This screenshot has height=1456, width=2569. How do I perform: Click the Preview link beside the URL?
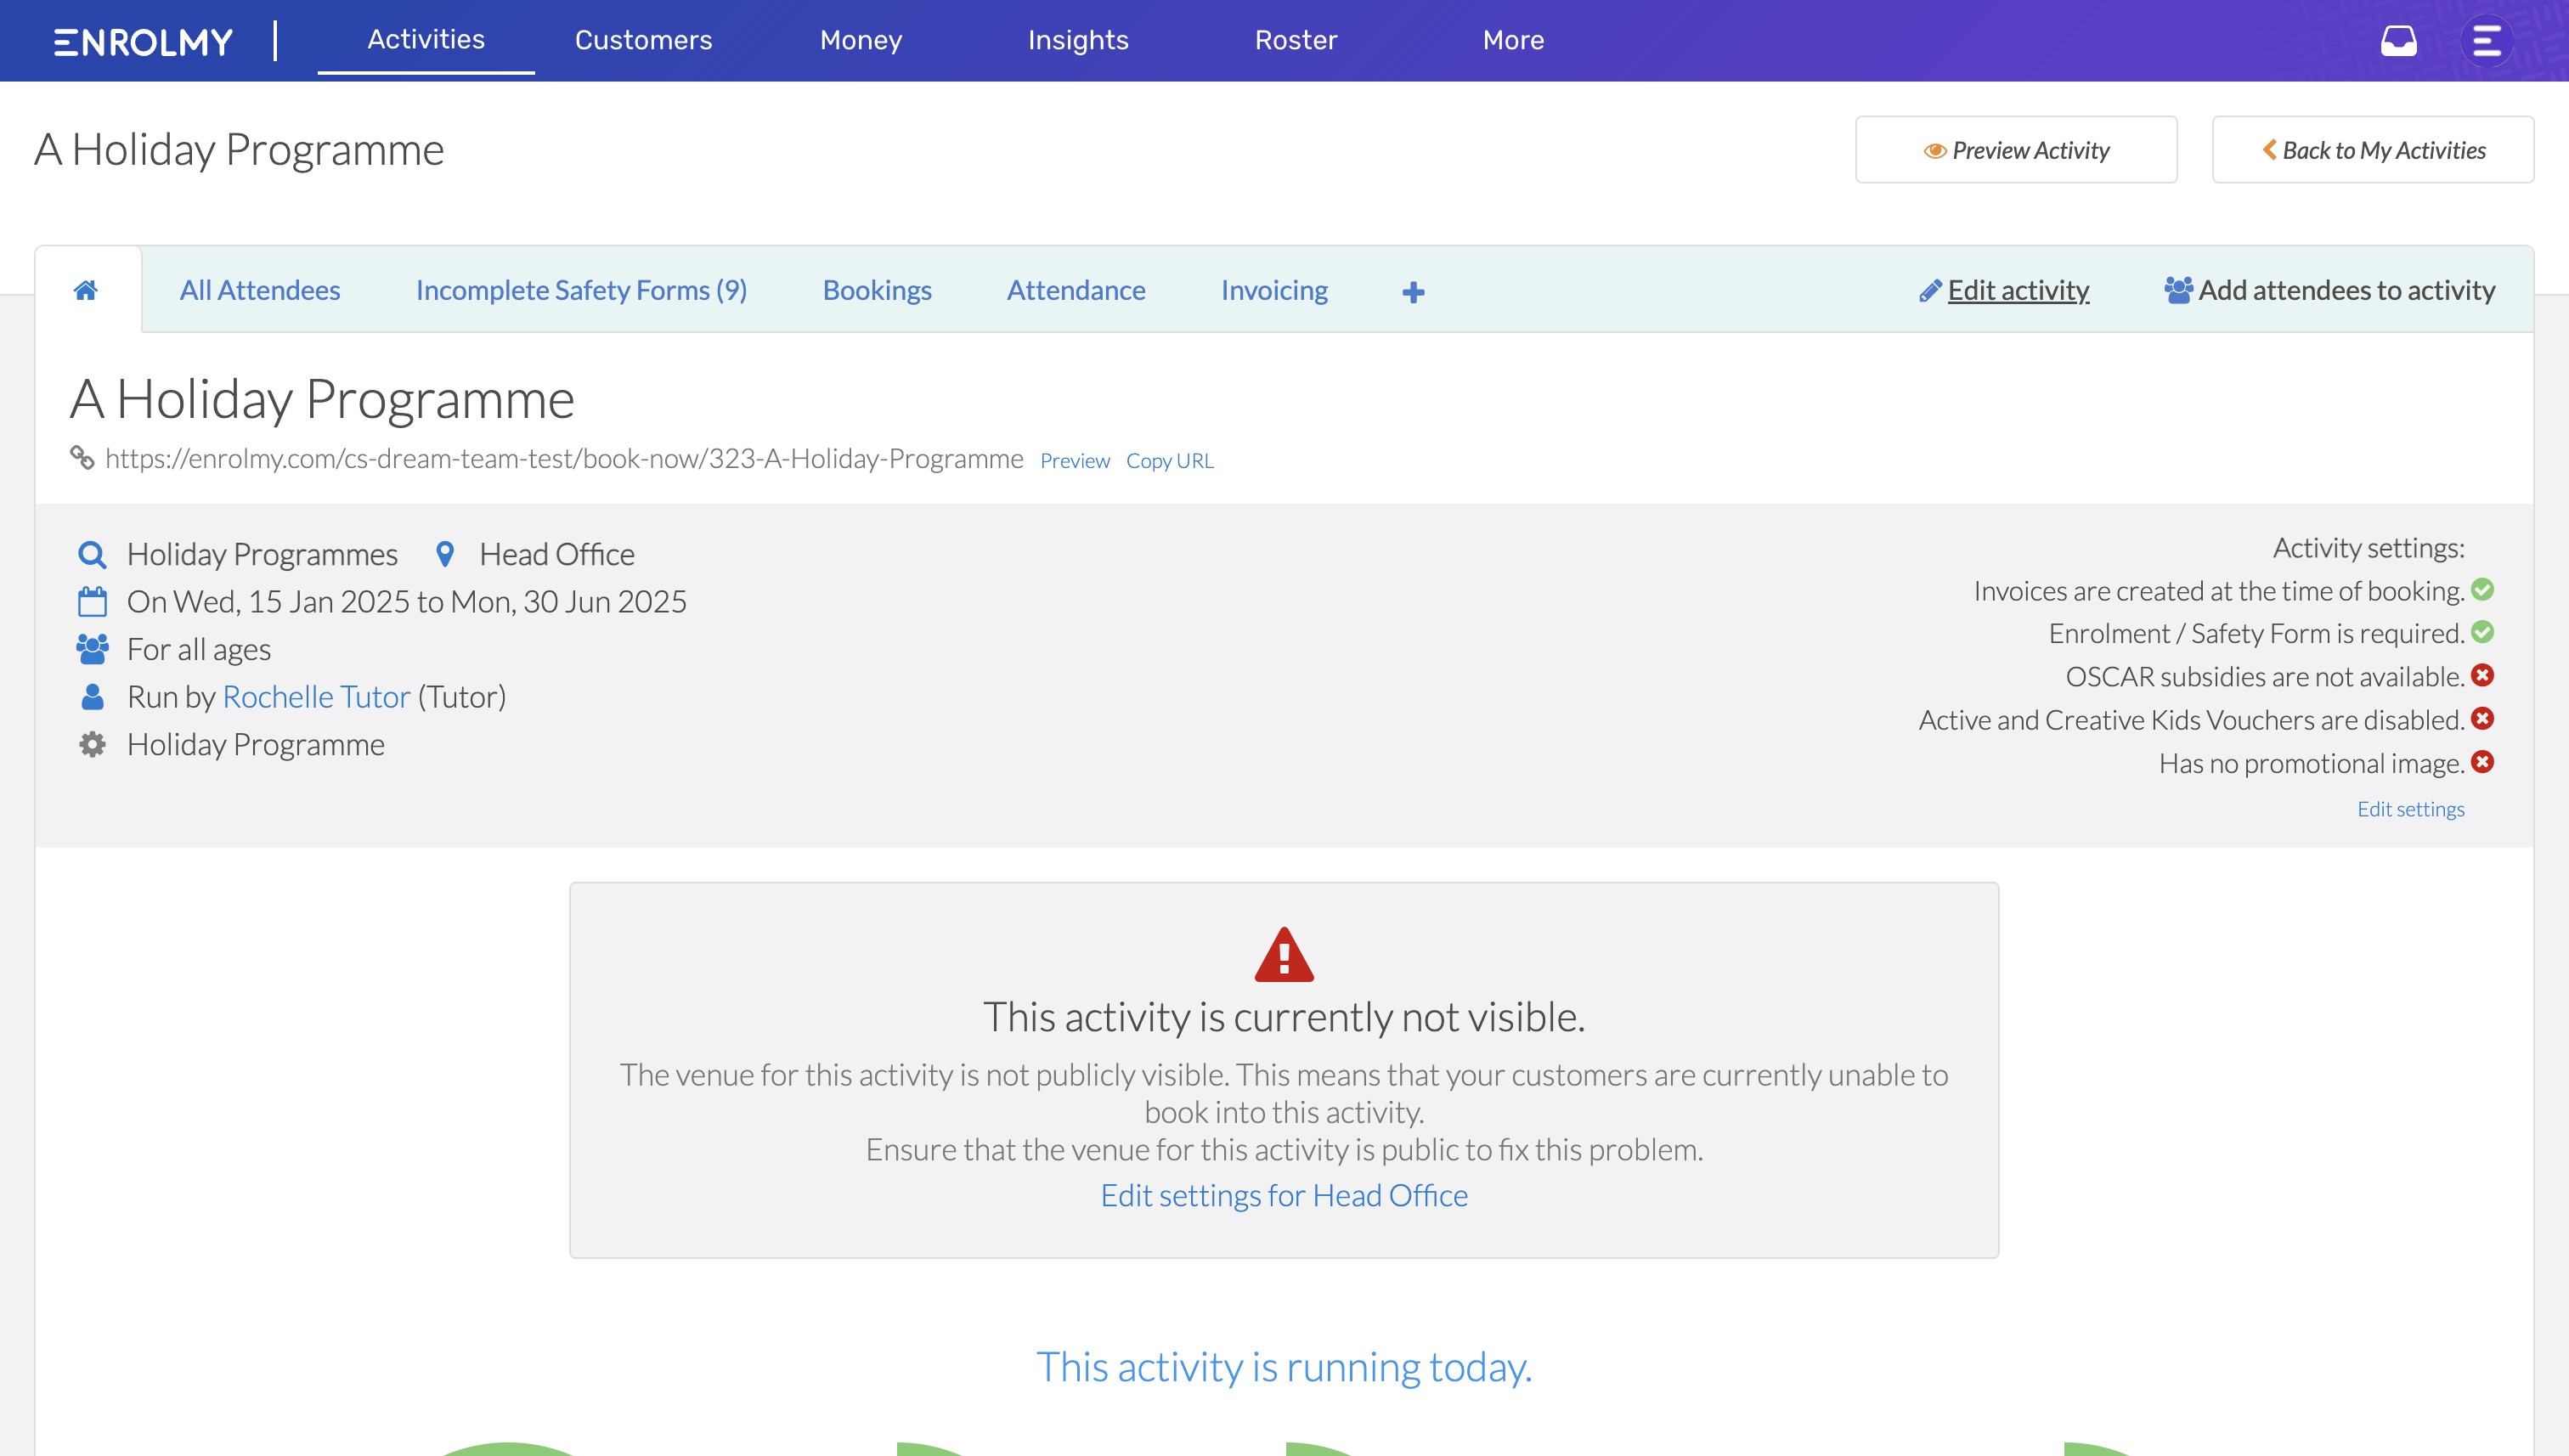point(1075,461)
